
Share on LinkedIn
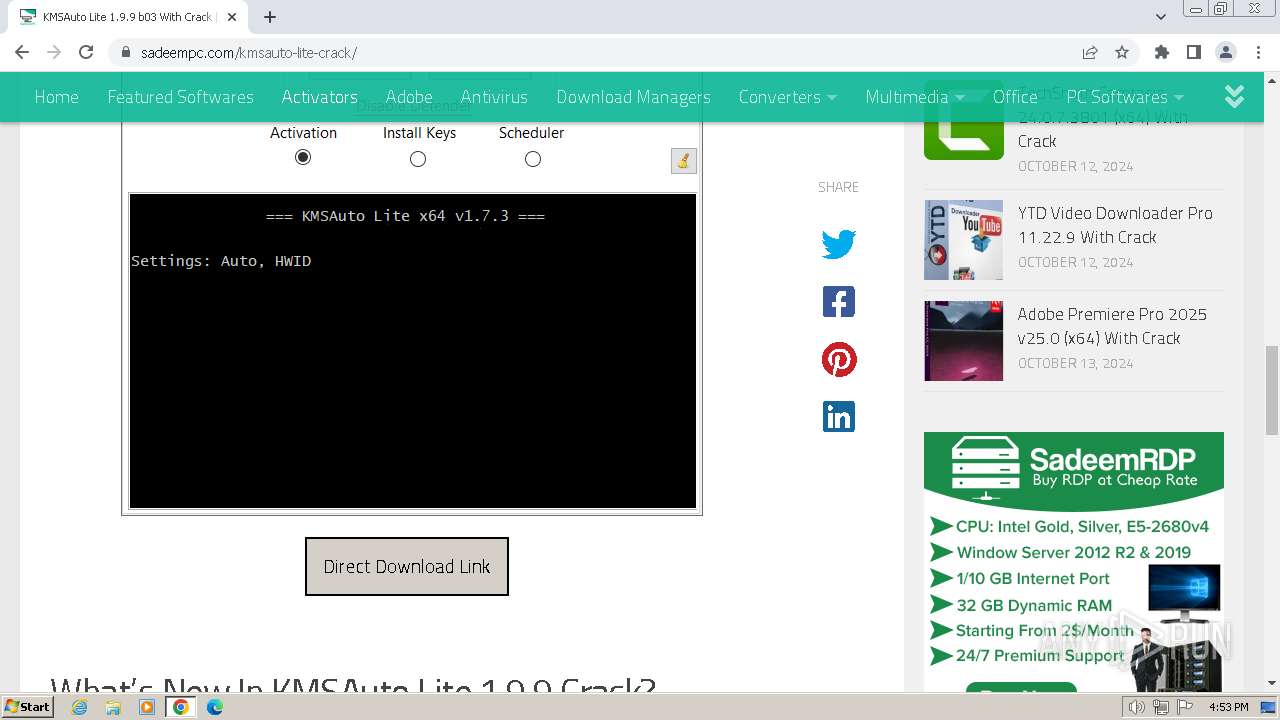(839, 417)
